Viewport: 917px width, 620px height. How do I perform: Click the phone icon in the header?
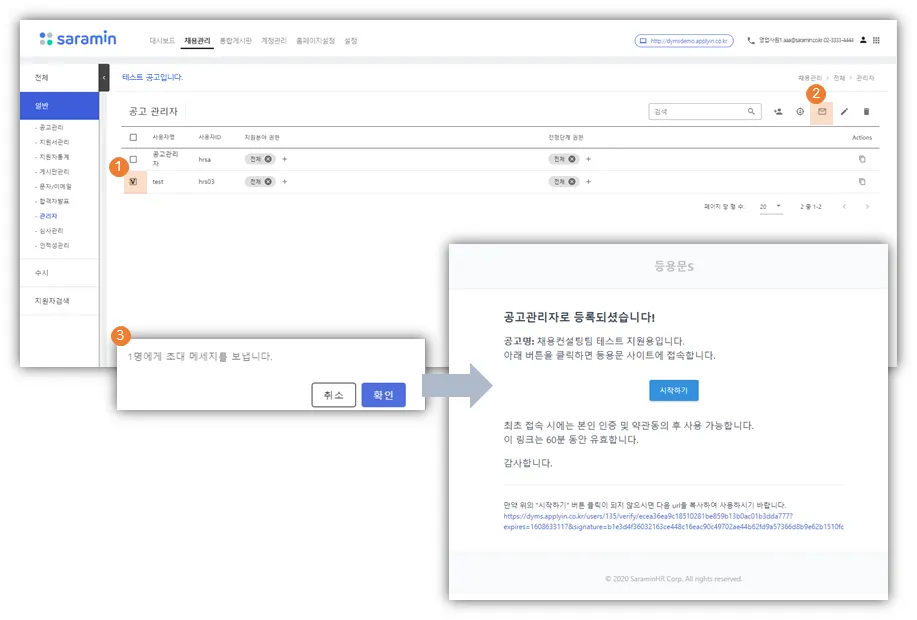pyautogui.click(x=751, y=40)
